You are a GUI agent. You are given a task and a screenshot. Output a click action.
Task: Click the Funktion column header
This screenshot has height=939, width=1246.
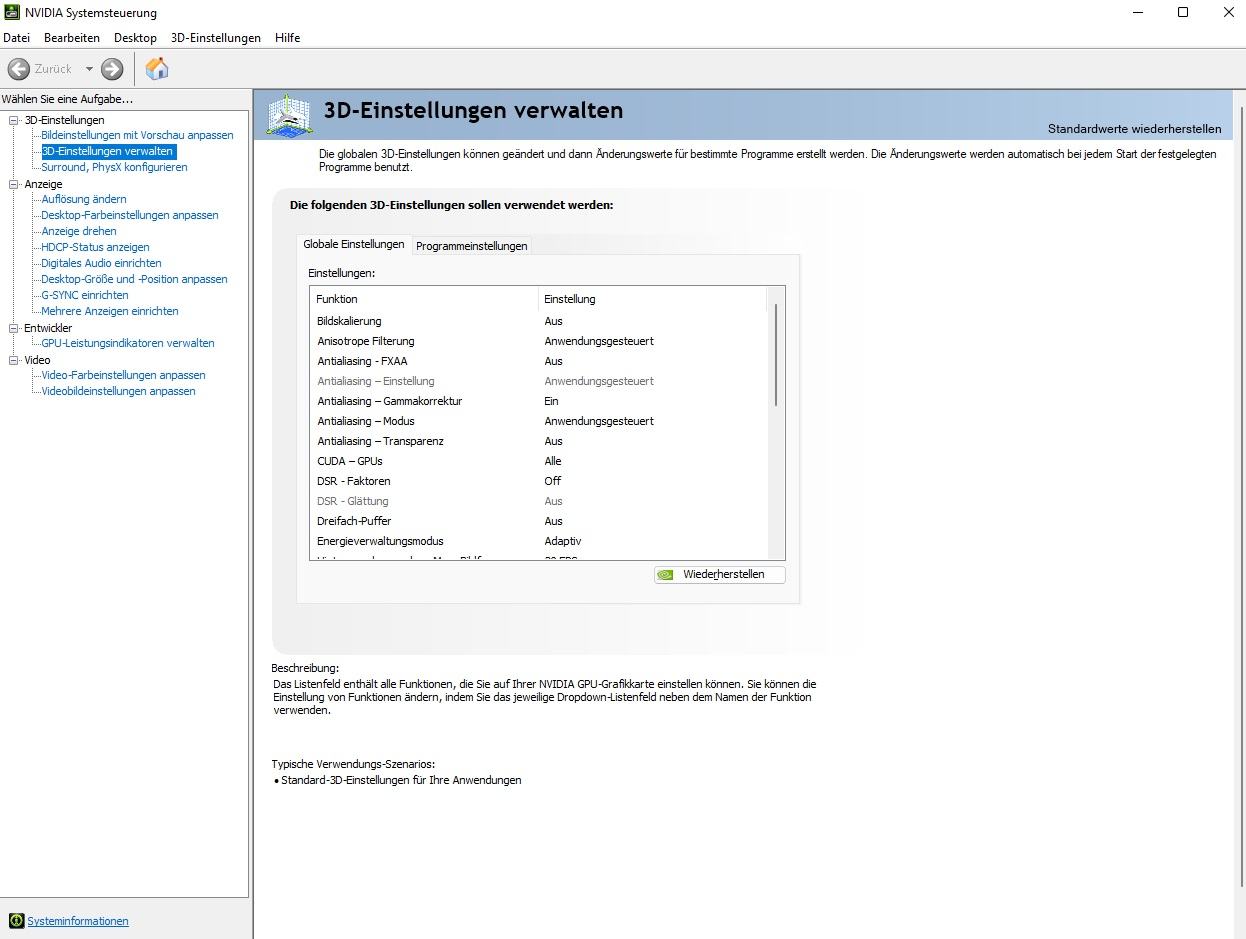coord(424,299)
